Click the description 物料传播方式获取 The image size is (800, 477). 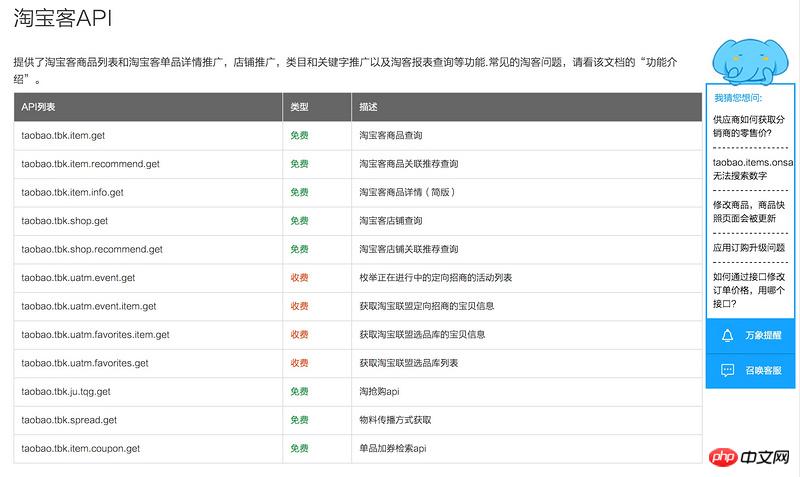(395, 420)
